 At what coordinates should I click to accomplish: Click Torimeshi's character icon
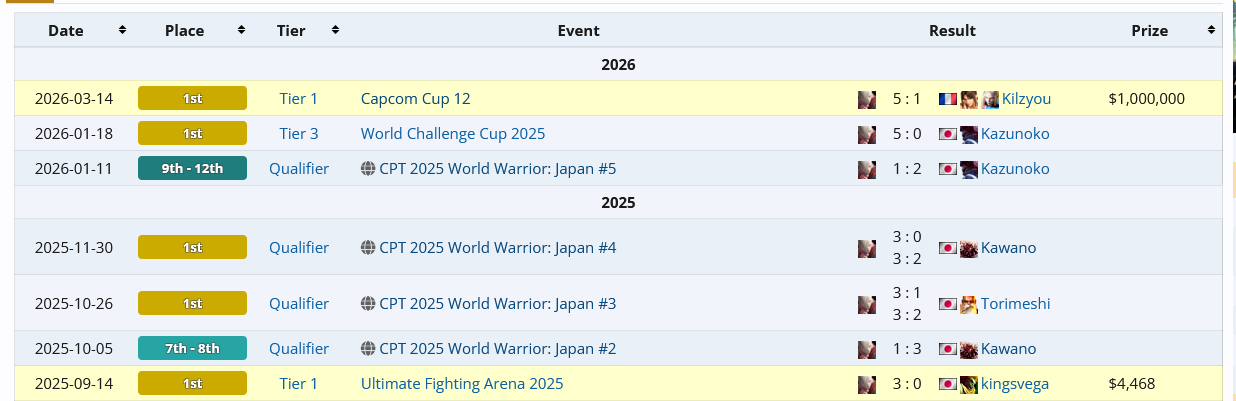969,304
